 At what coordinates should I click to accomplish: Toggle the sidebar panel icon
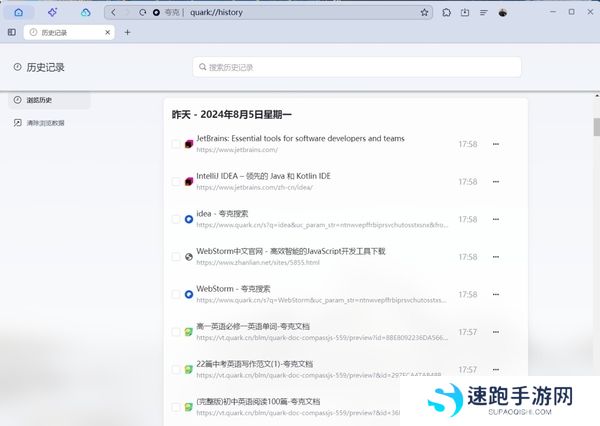(12, 32)
